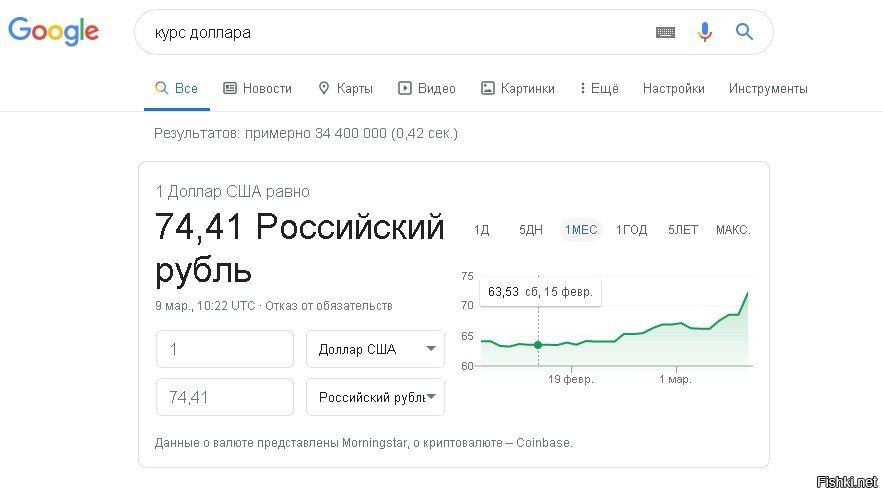Click the Отказ от обязательств disclaimer link
883x494 pixels.
click(x=329, y=306)
